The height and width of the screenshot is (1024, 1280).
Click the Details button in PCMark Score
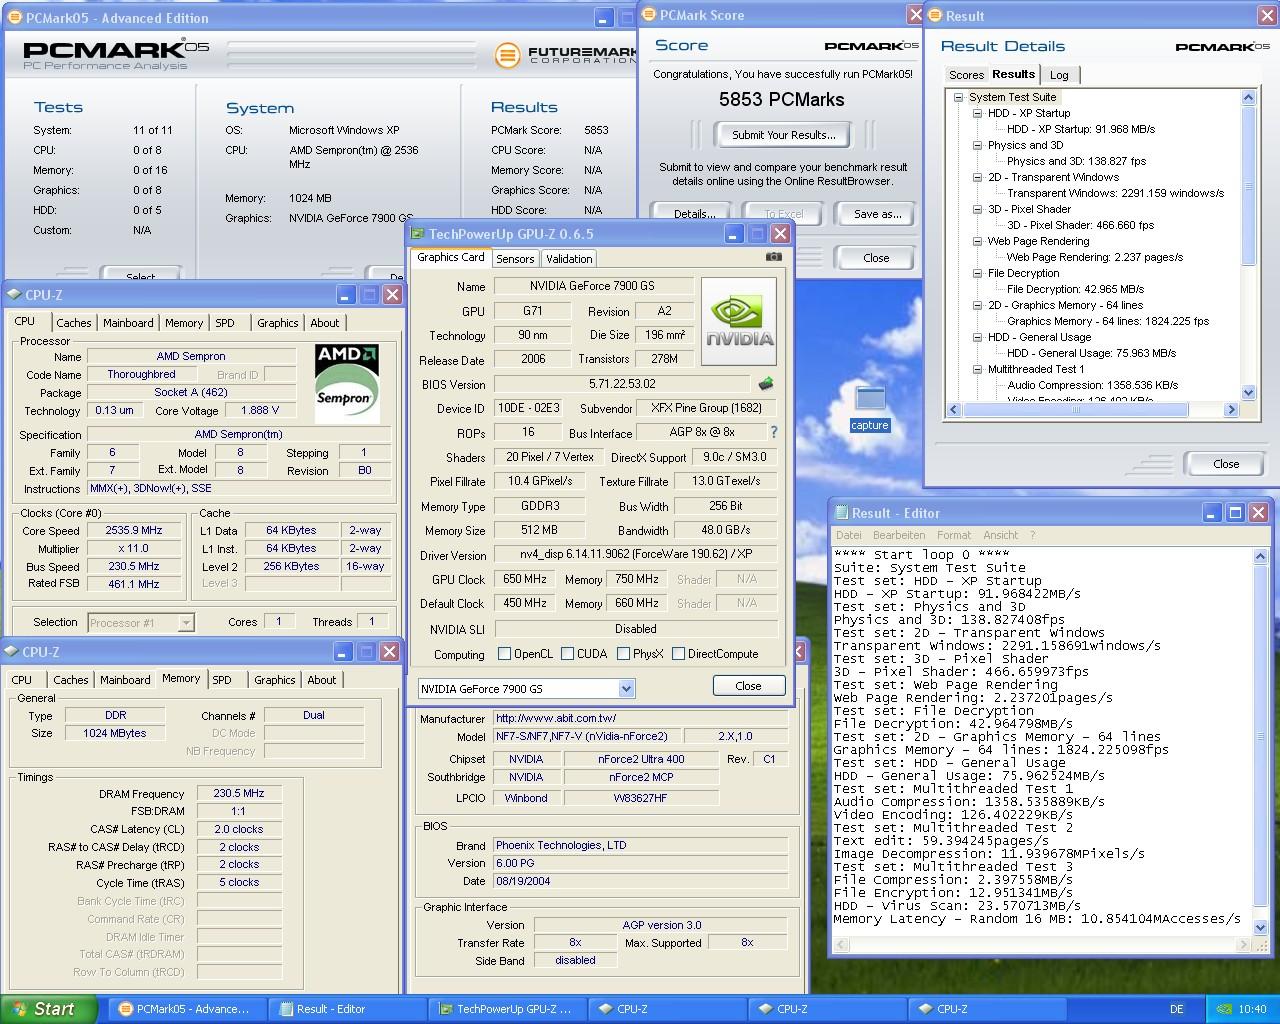tap(694, 213)
